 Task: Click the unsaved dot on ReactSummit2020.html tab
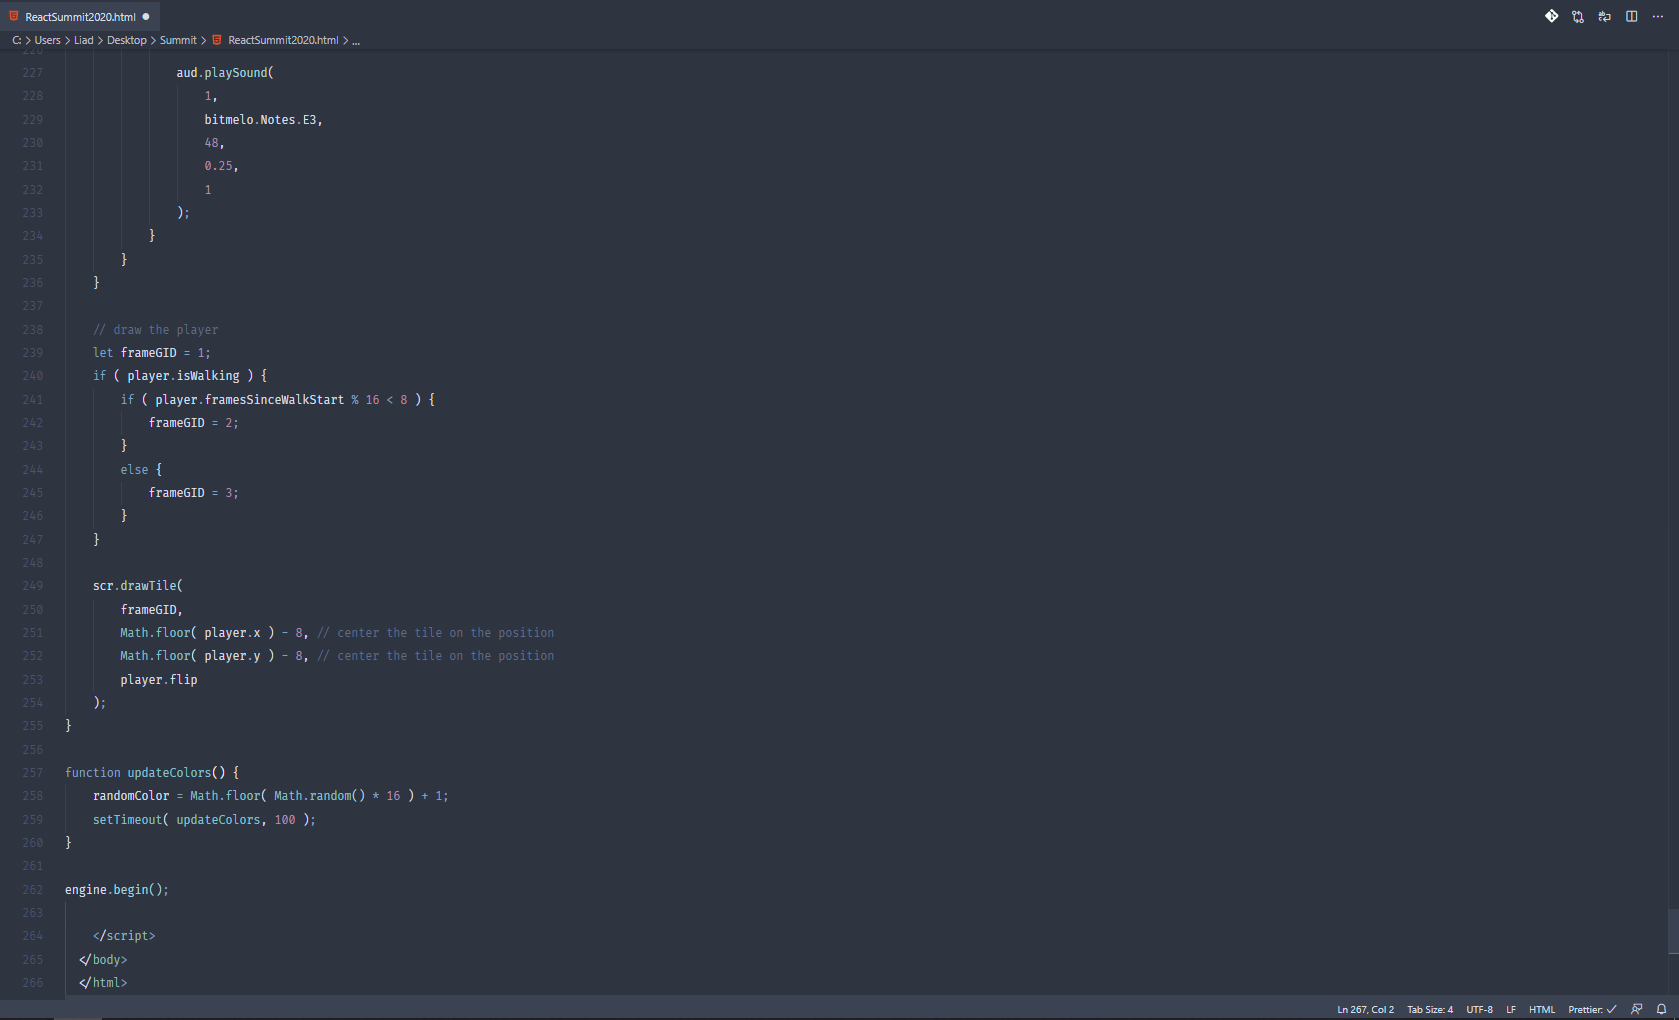click(x=146, y=16)
